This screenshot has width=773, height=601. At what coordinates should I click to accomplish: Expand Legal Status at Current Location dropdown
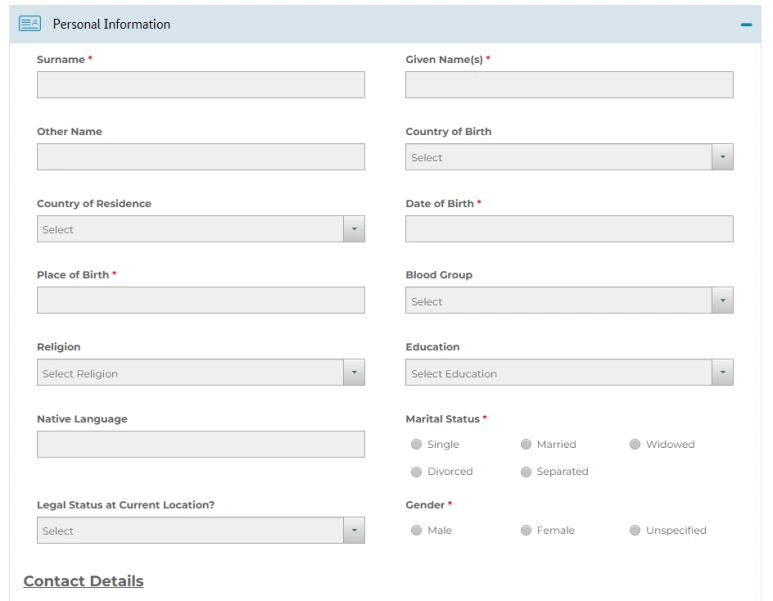click(201, 530)
